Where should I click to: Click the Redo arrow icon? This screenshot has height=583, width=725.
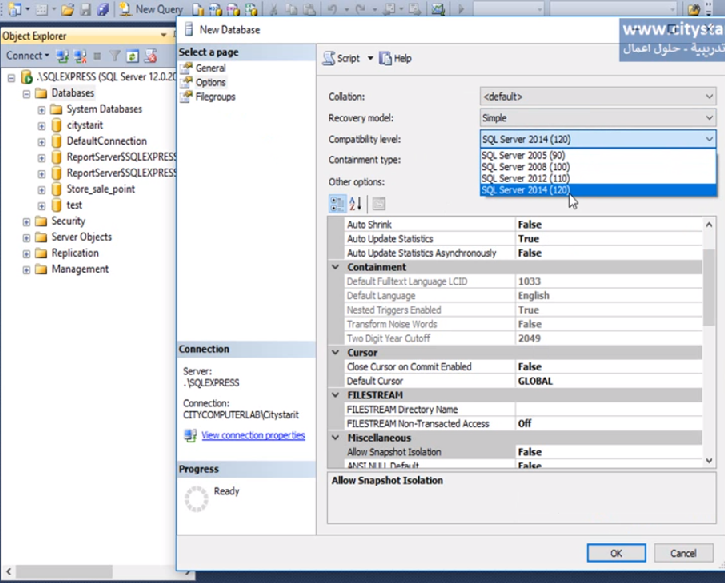click(361, 9)
